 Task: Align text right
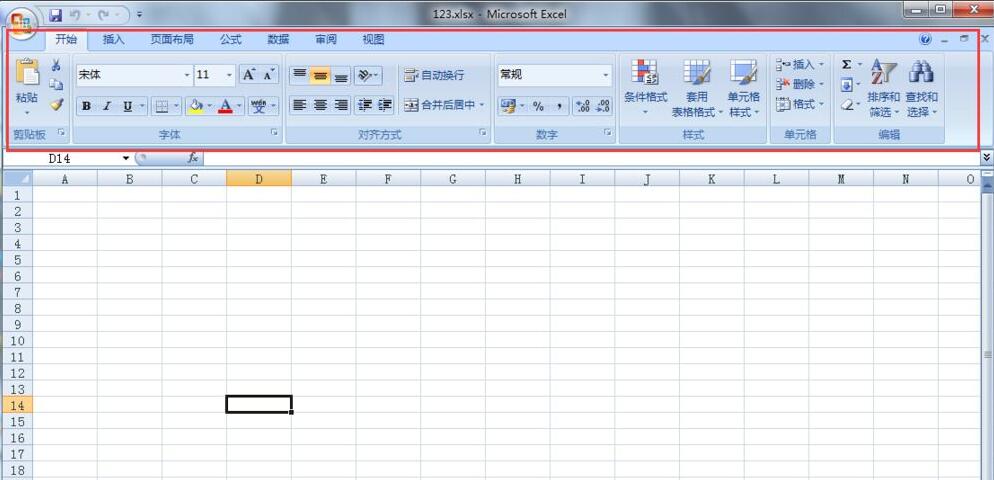coord(341,105)
